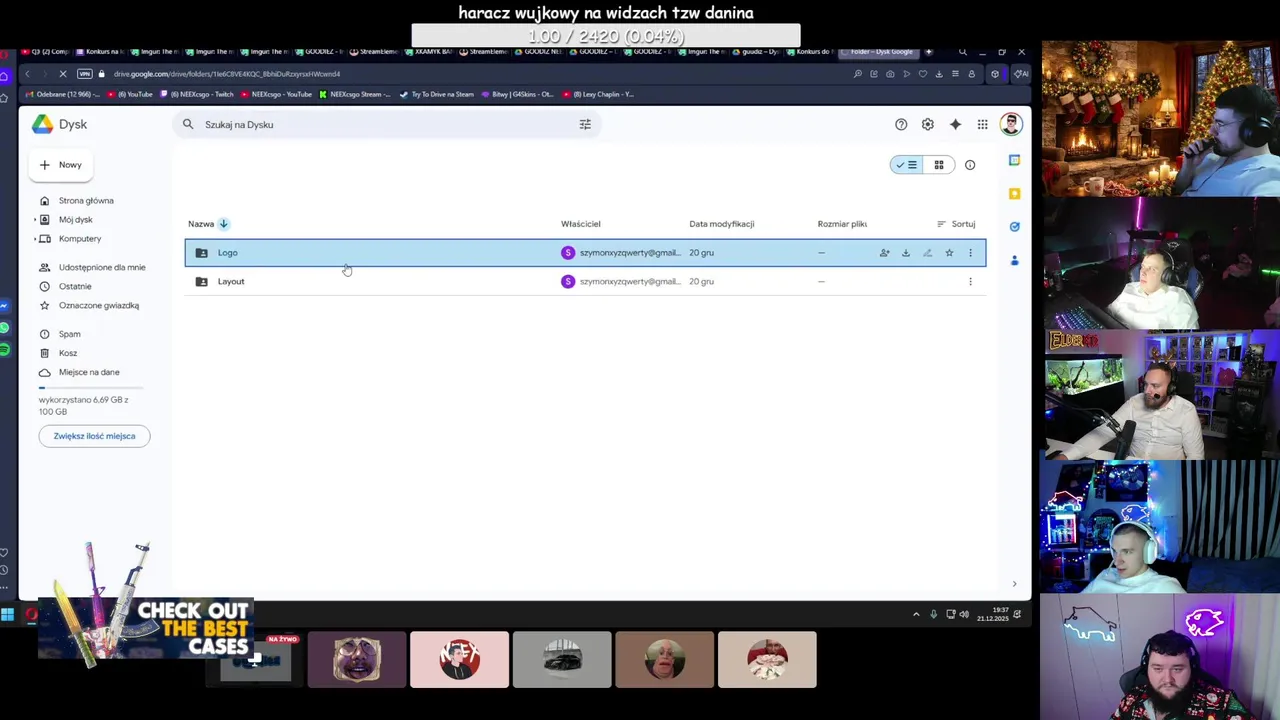Toggle the VPN badge in the address bar
The image size is (1280, 720).
click(85, 74)
